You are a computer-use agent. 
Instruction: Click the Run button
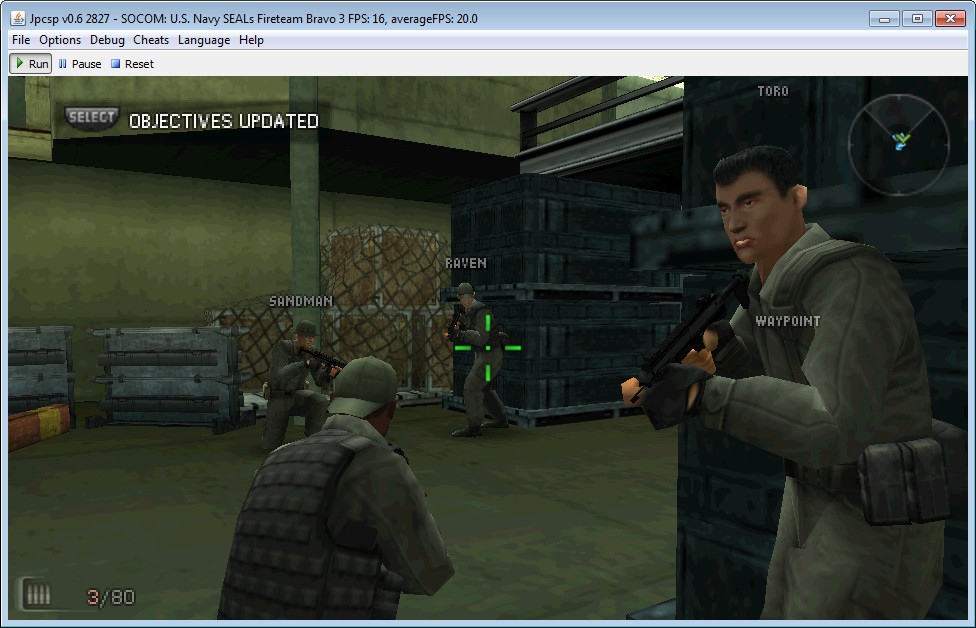(x=31, y=63)
